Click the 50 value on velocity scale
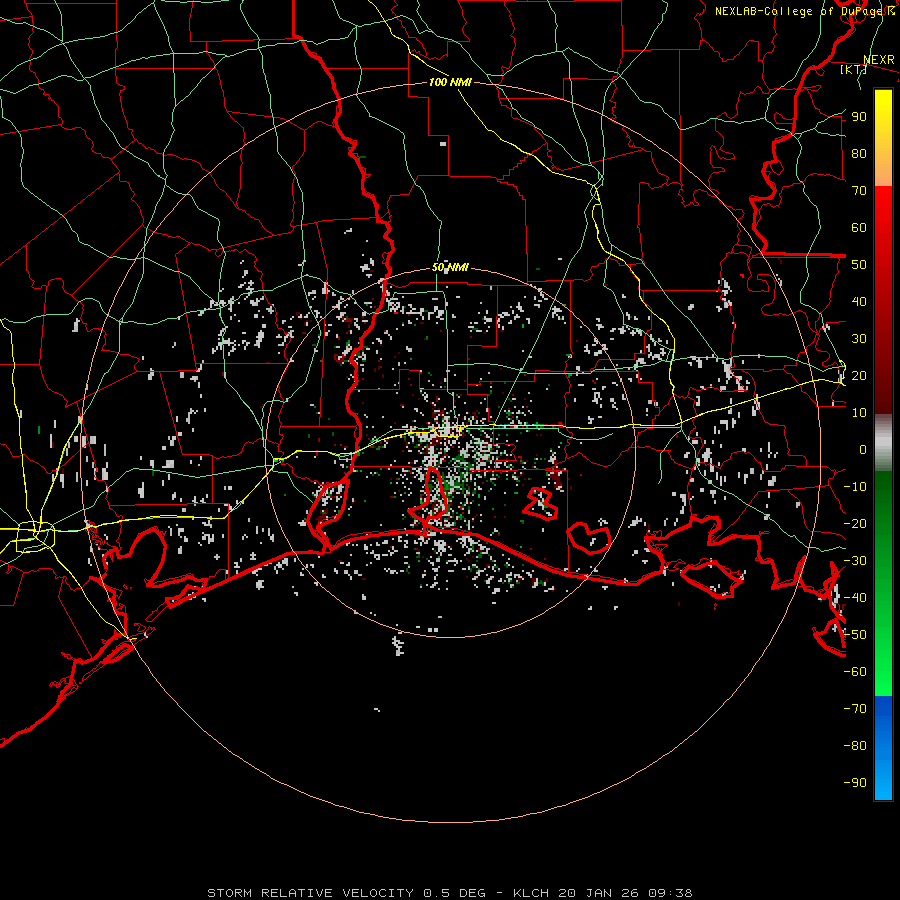 859,265
